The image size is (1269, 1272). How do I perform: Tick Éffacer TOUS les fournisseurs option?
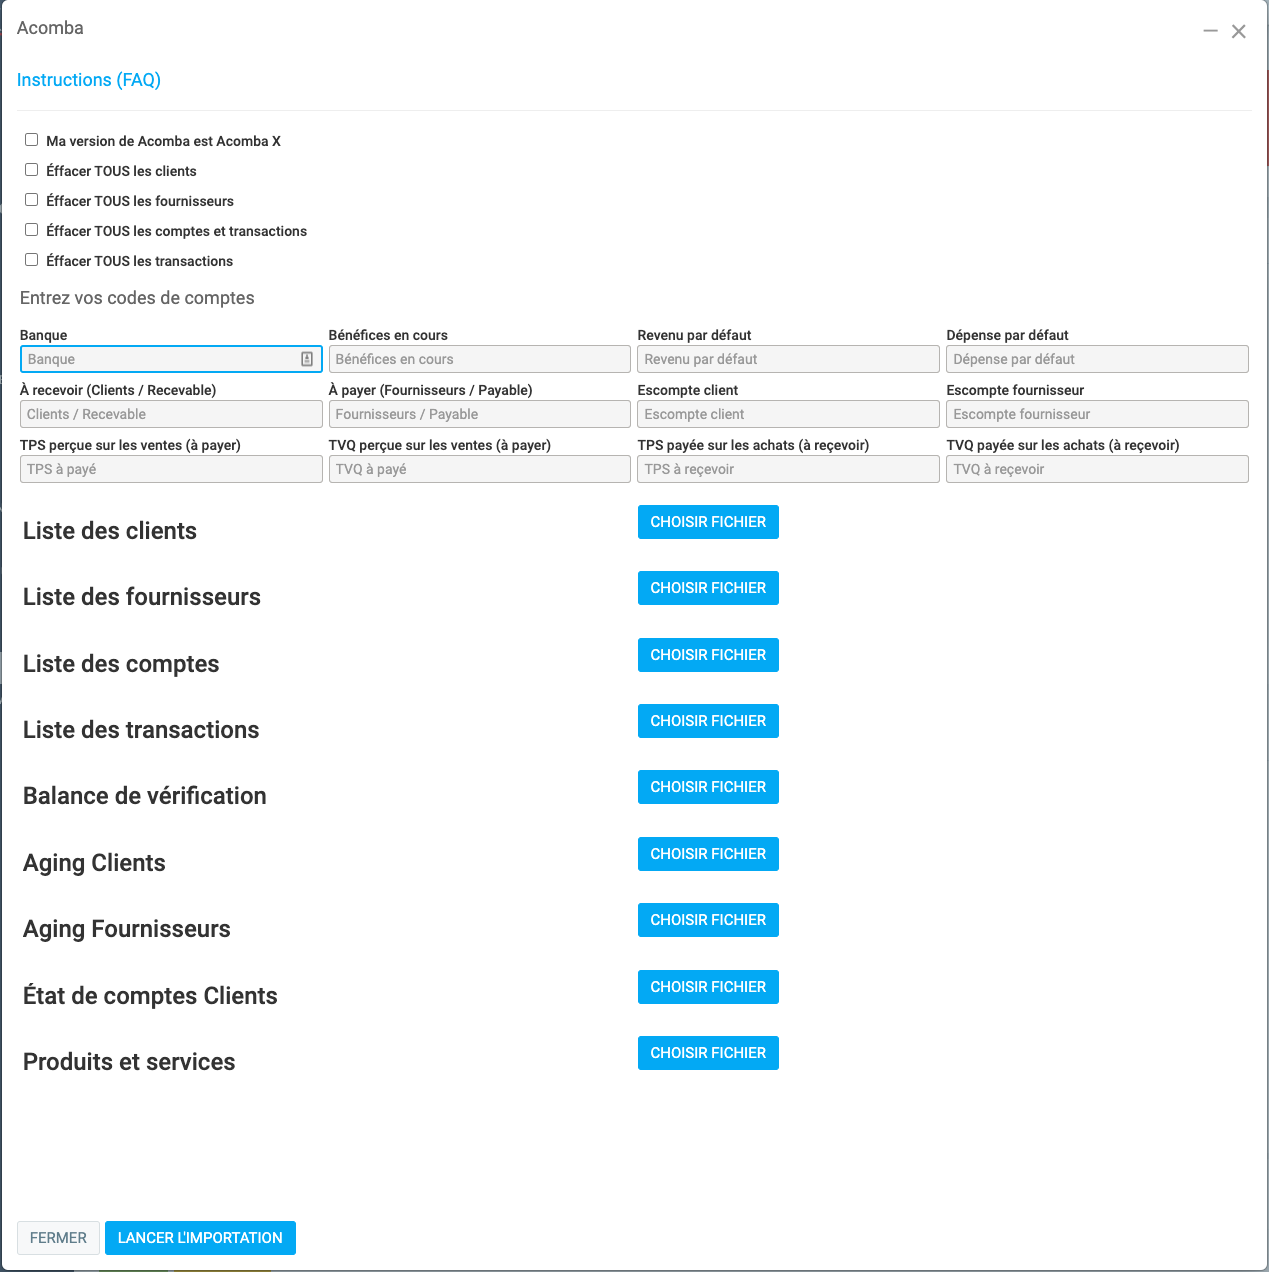(x=32, y=200)
